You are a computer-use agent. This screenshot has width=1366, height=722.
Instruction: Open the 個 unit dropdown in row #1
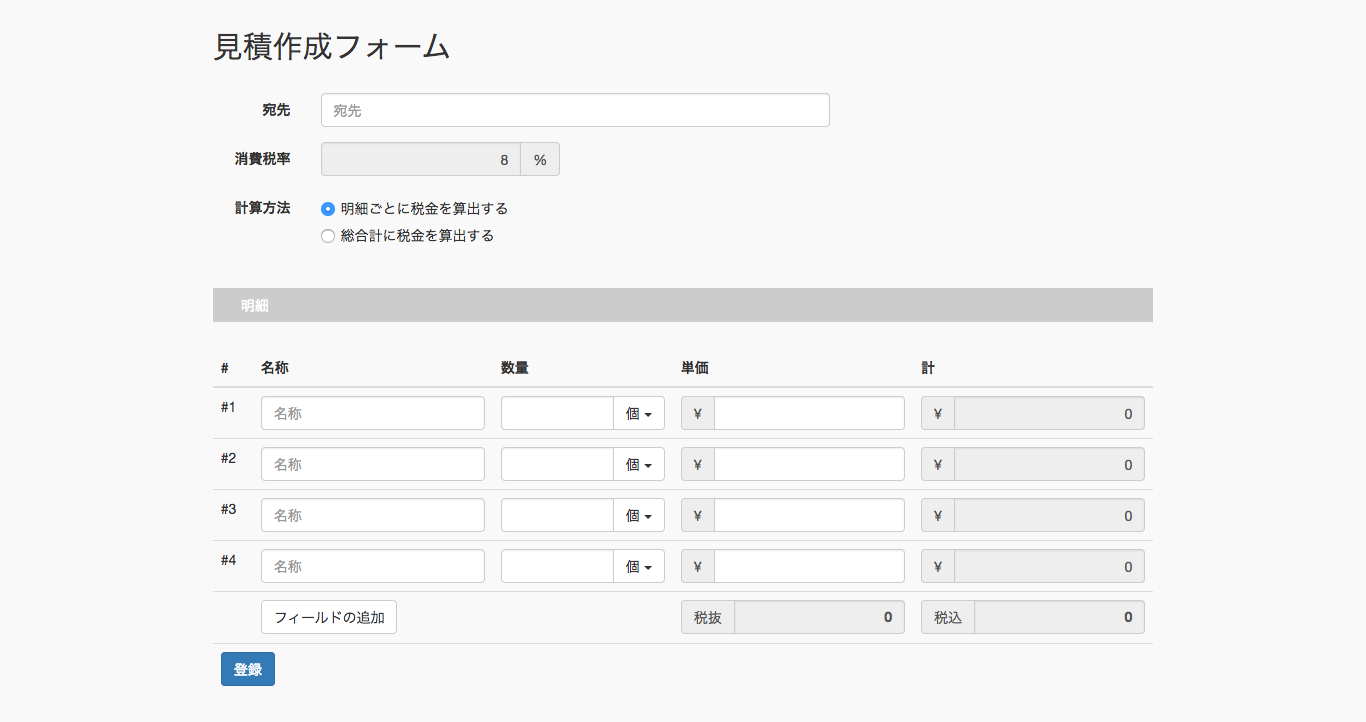point(639,413)
